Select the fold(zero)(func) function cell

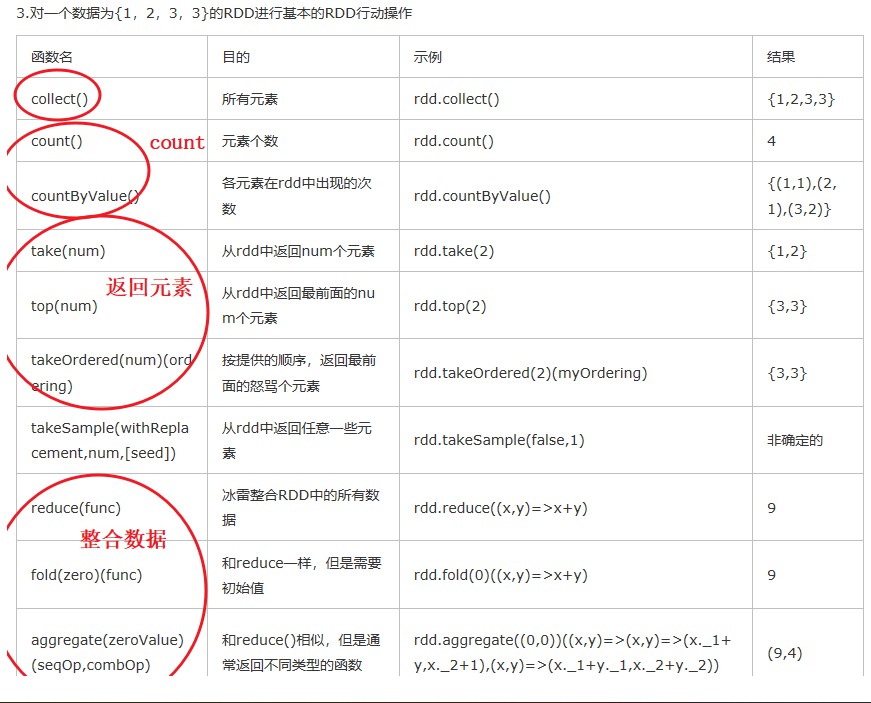(x=86, y=575)
